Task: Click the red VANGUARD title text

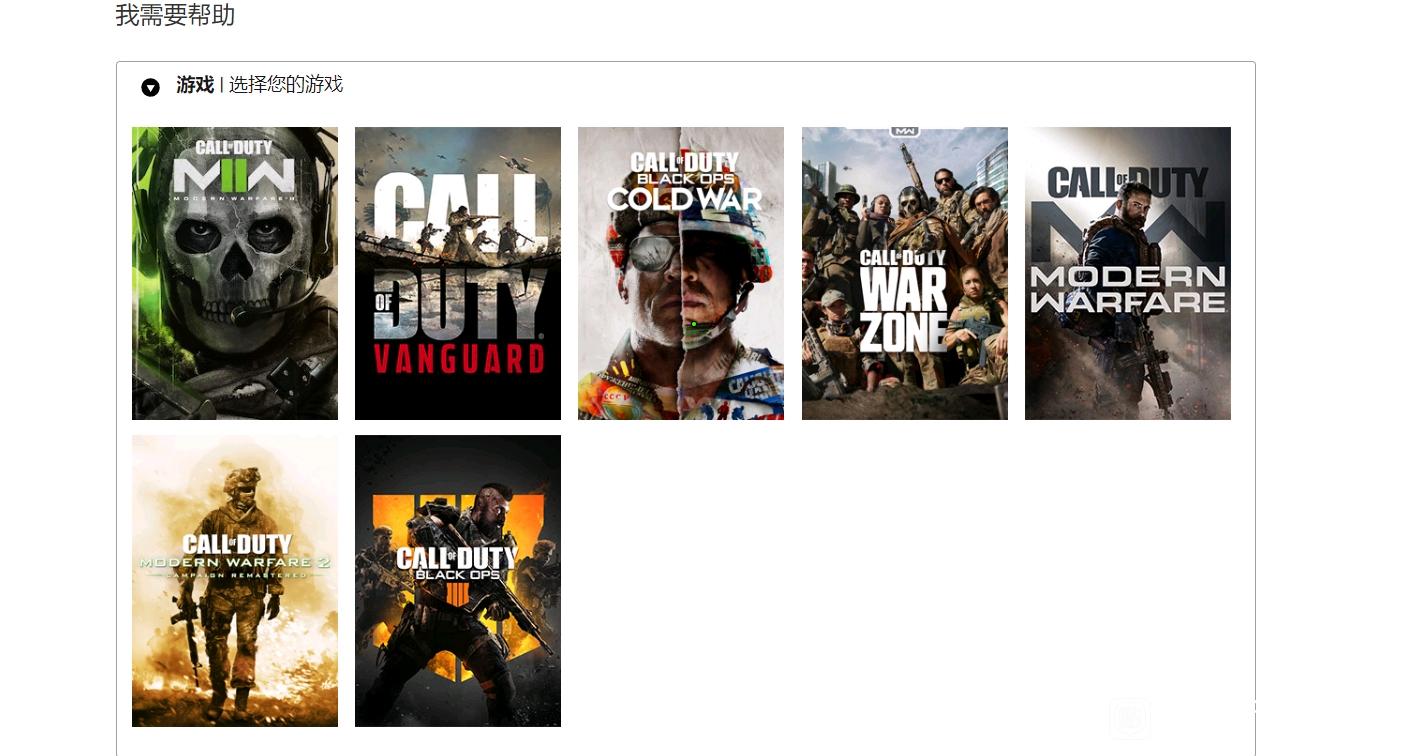Action: pos(459,358)
